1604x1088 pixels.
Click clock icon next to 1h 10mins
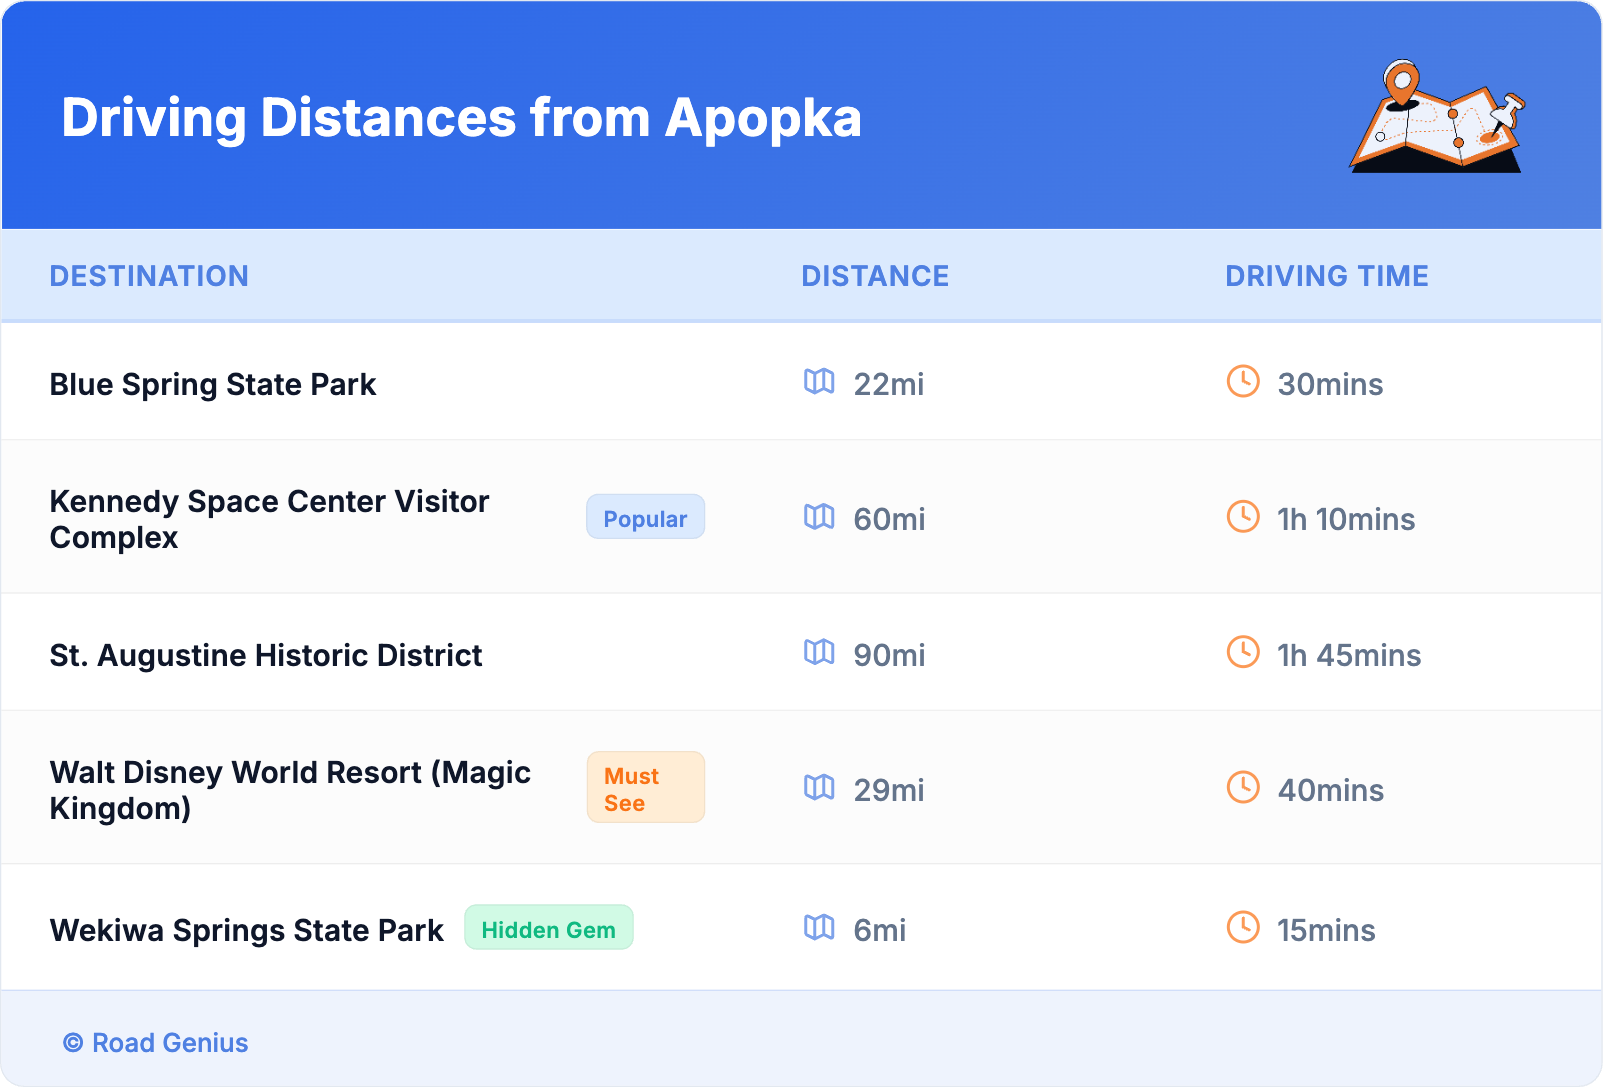[x=1243, y=517]
